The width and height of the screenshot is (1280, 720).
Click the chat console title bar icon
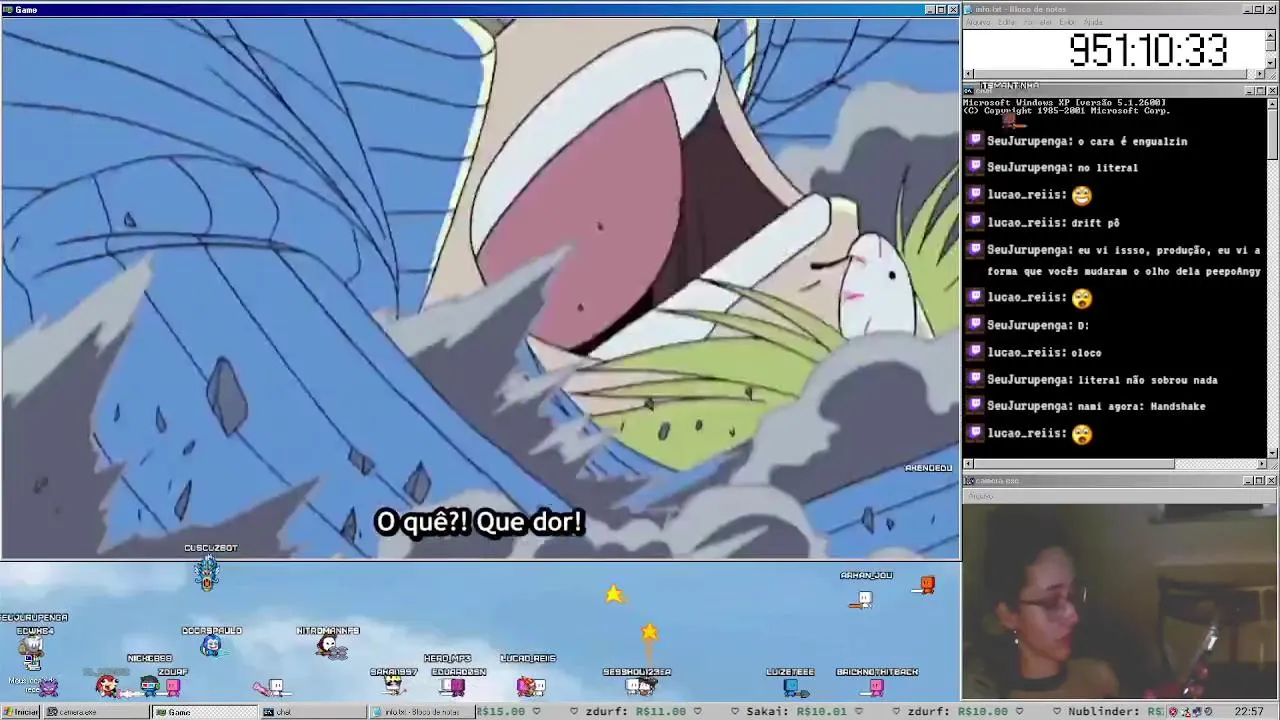969,90
